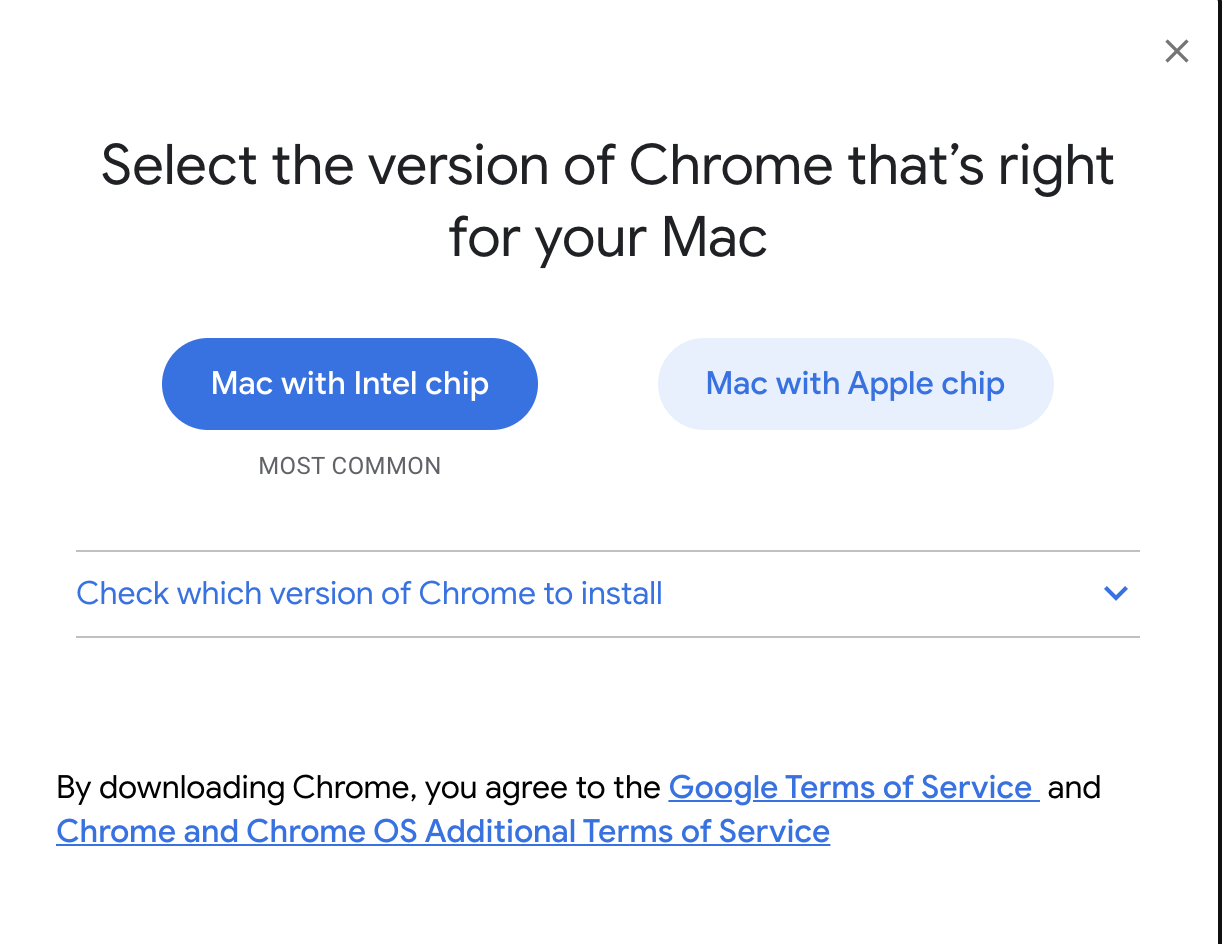1224x944 pixels.
Task: Open the Google Terms of Service link
Action: pos(851,787)
